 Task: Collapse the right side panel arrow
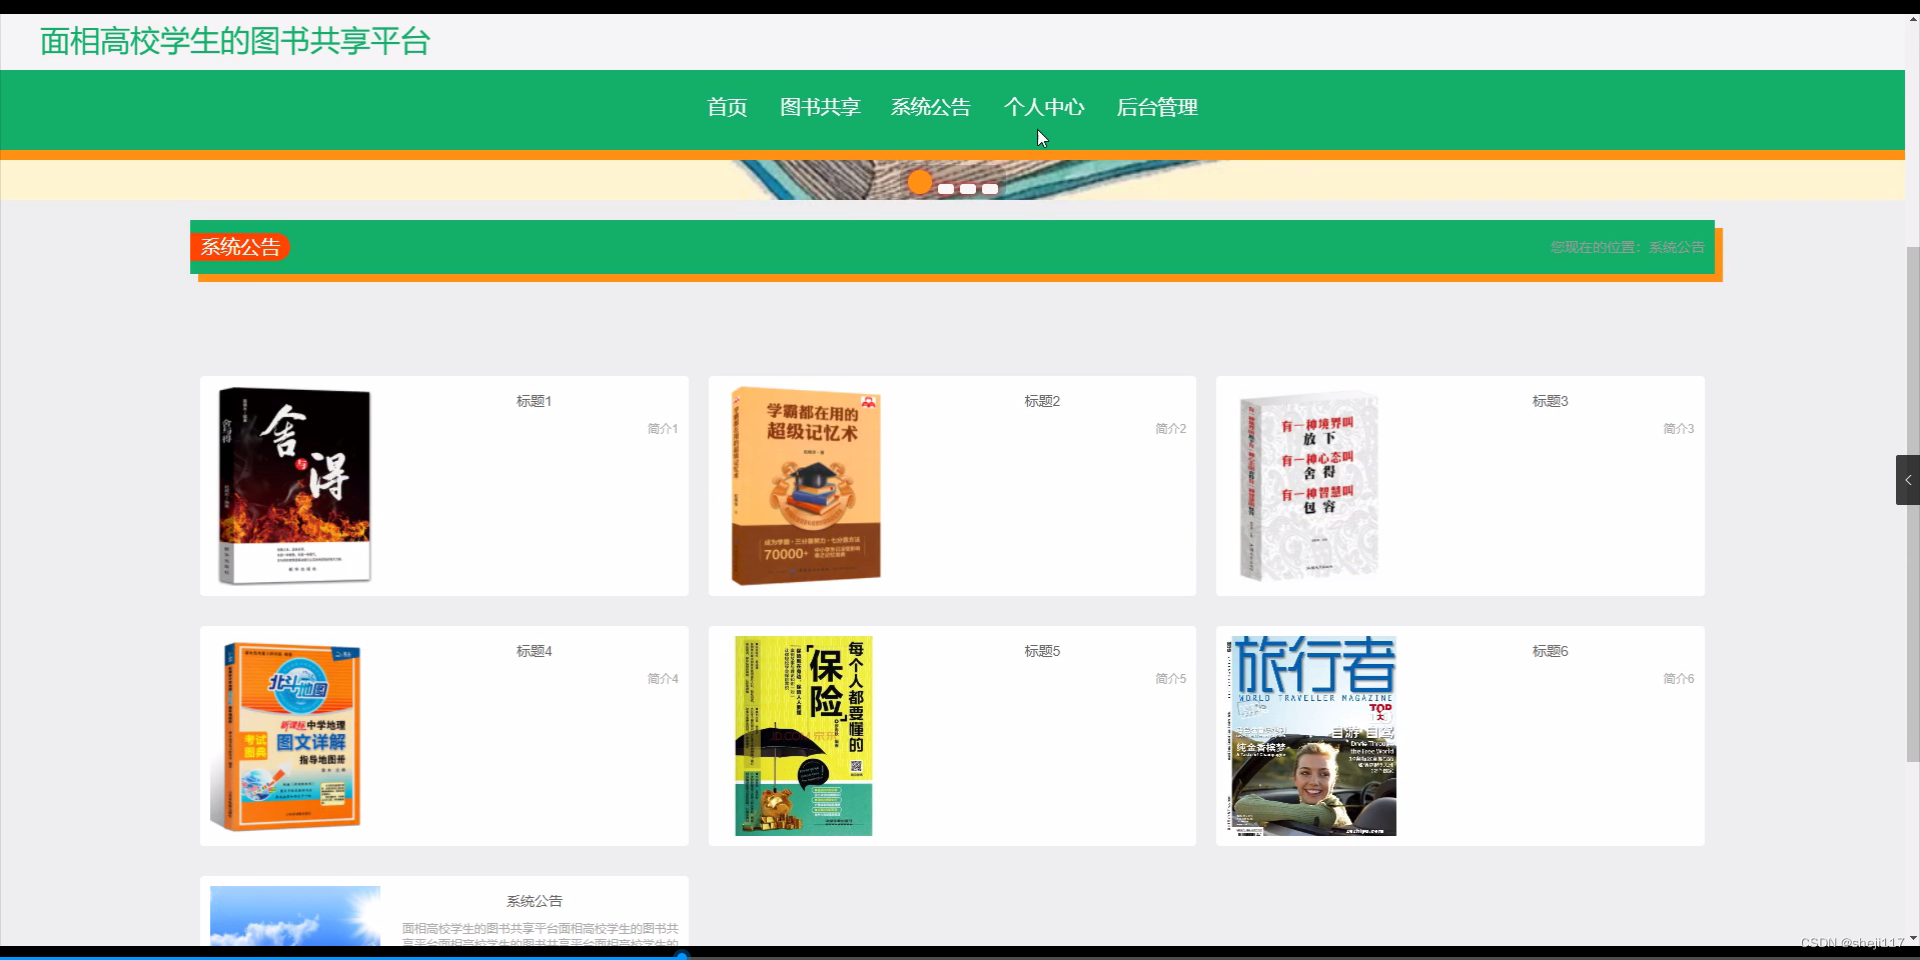pos(1910,480)
